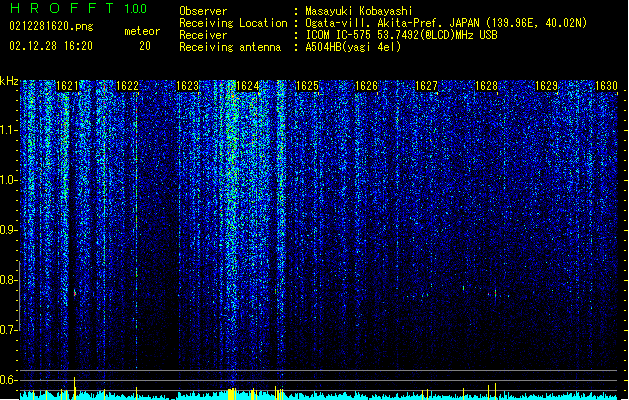This screenshot has width=629, height=400.
Task: Click the 0.9 kHz axis label
Action: [9, 230]
